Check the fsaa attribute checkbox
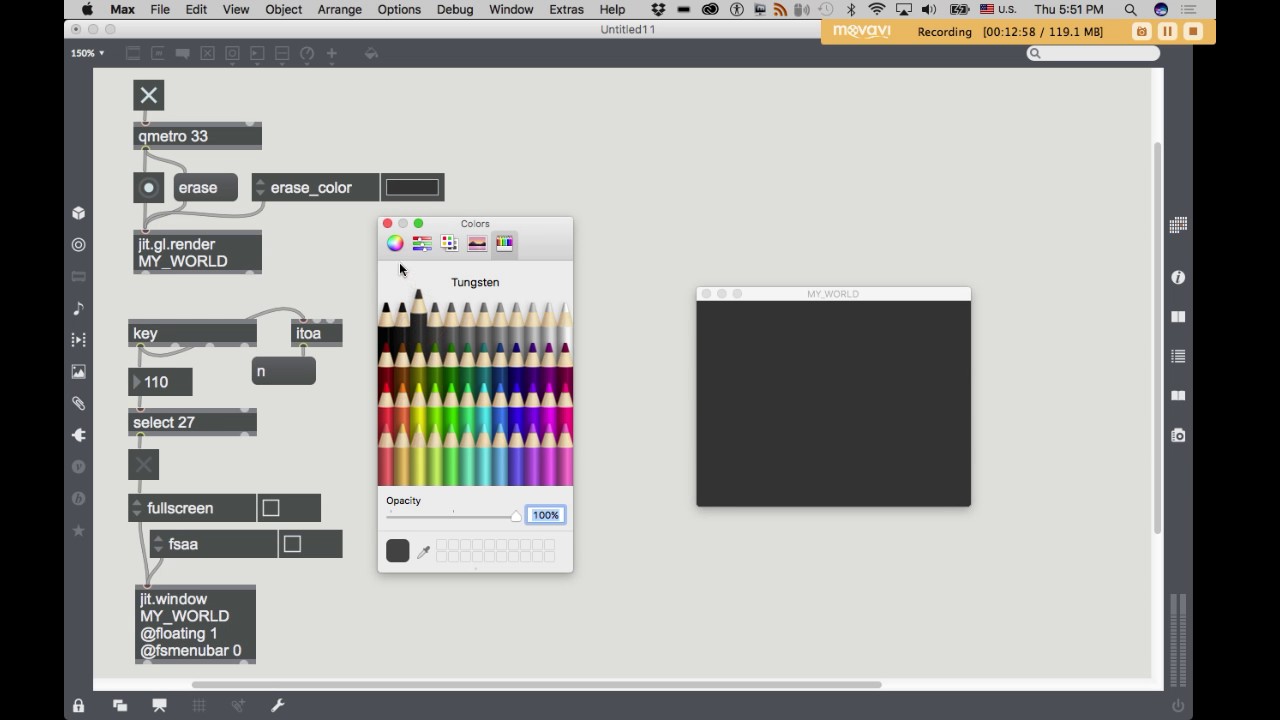The image size is (1280, 720). (x=292, y=544)
